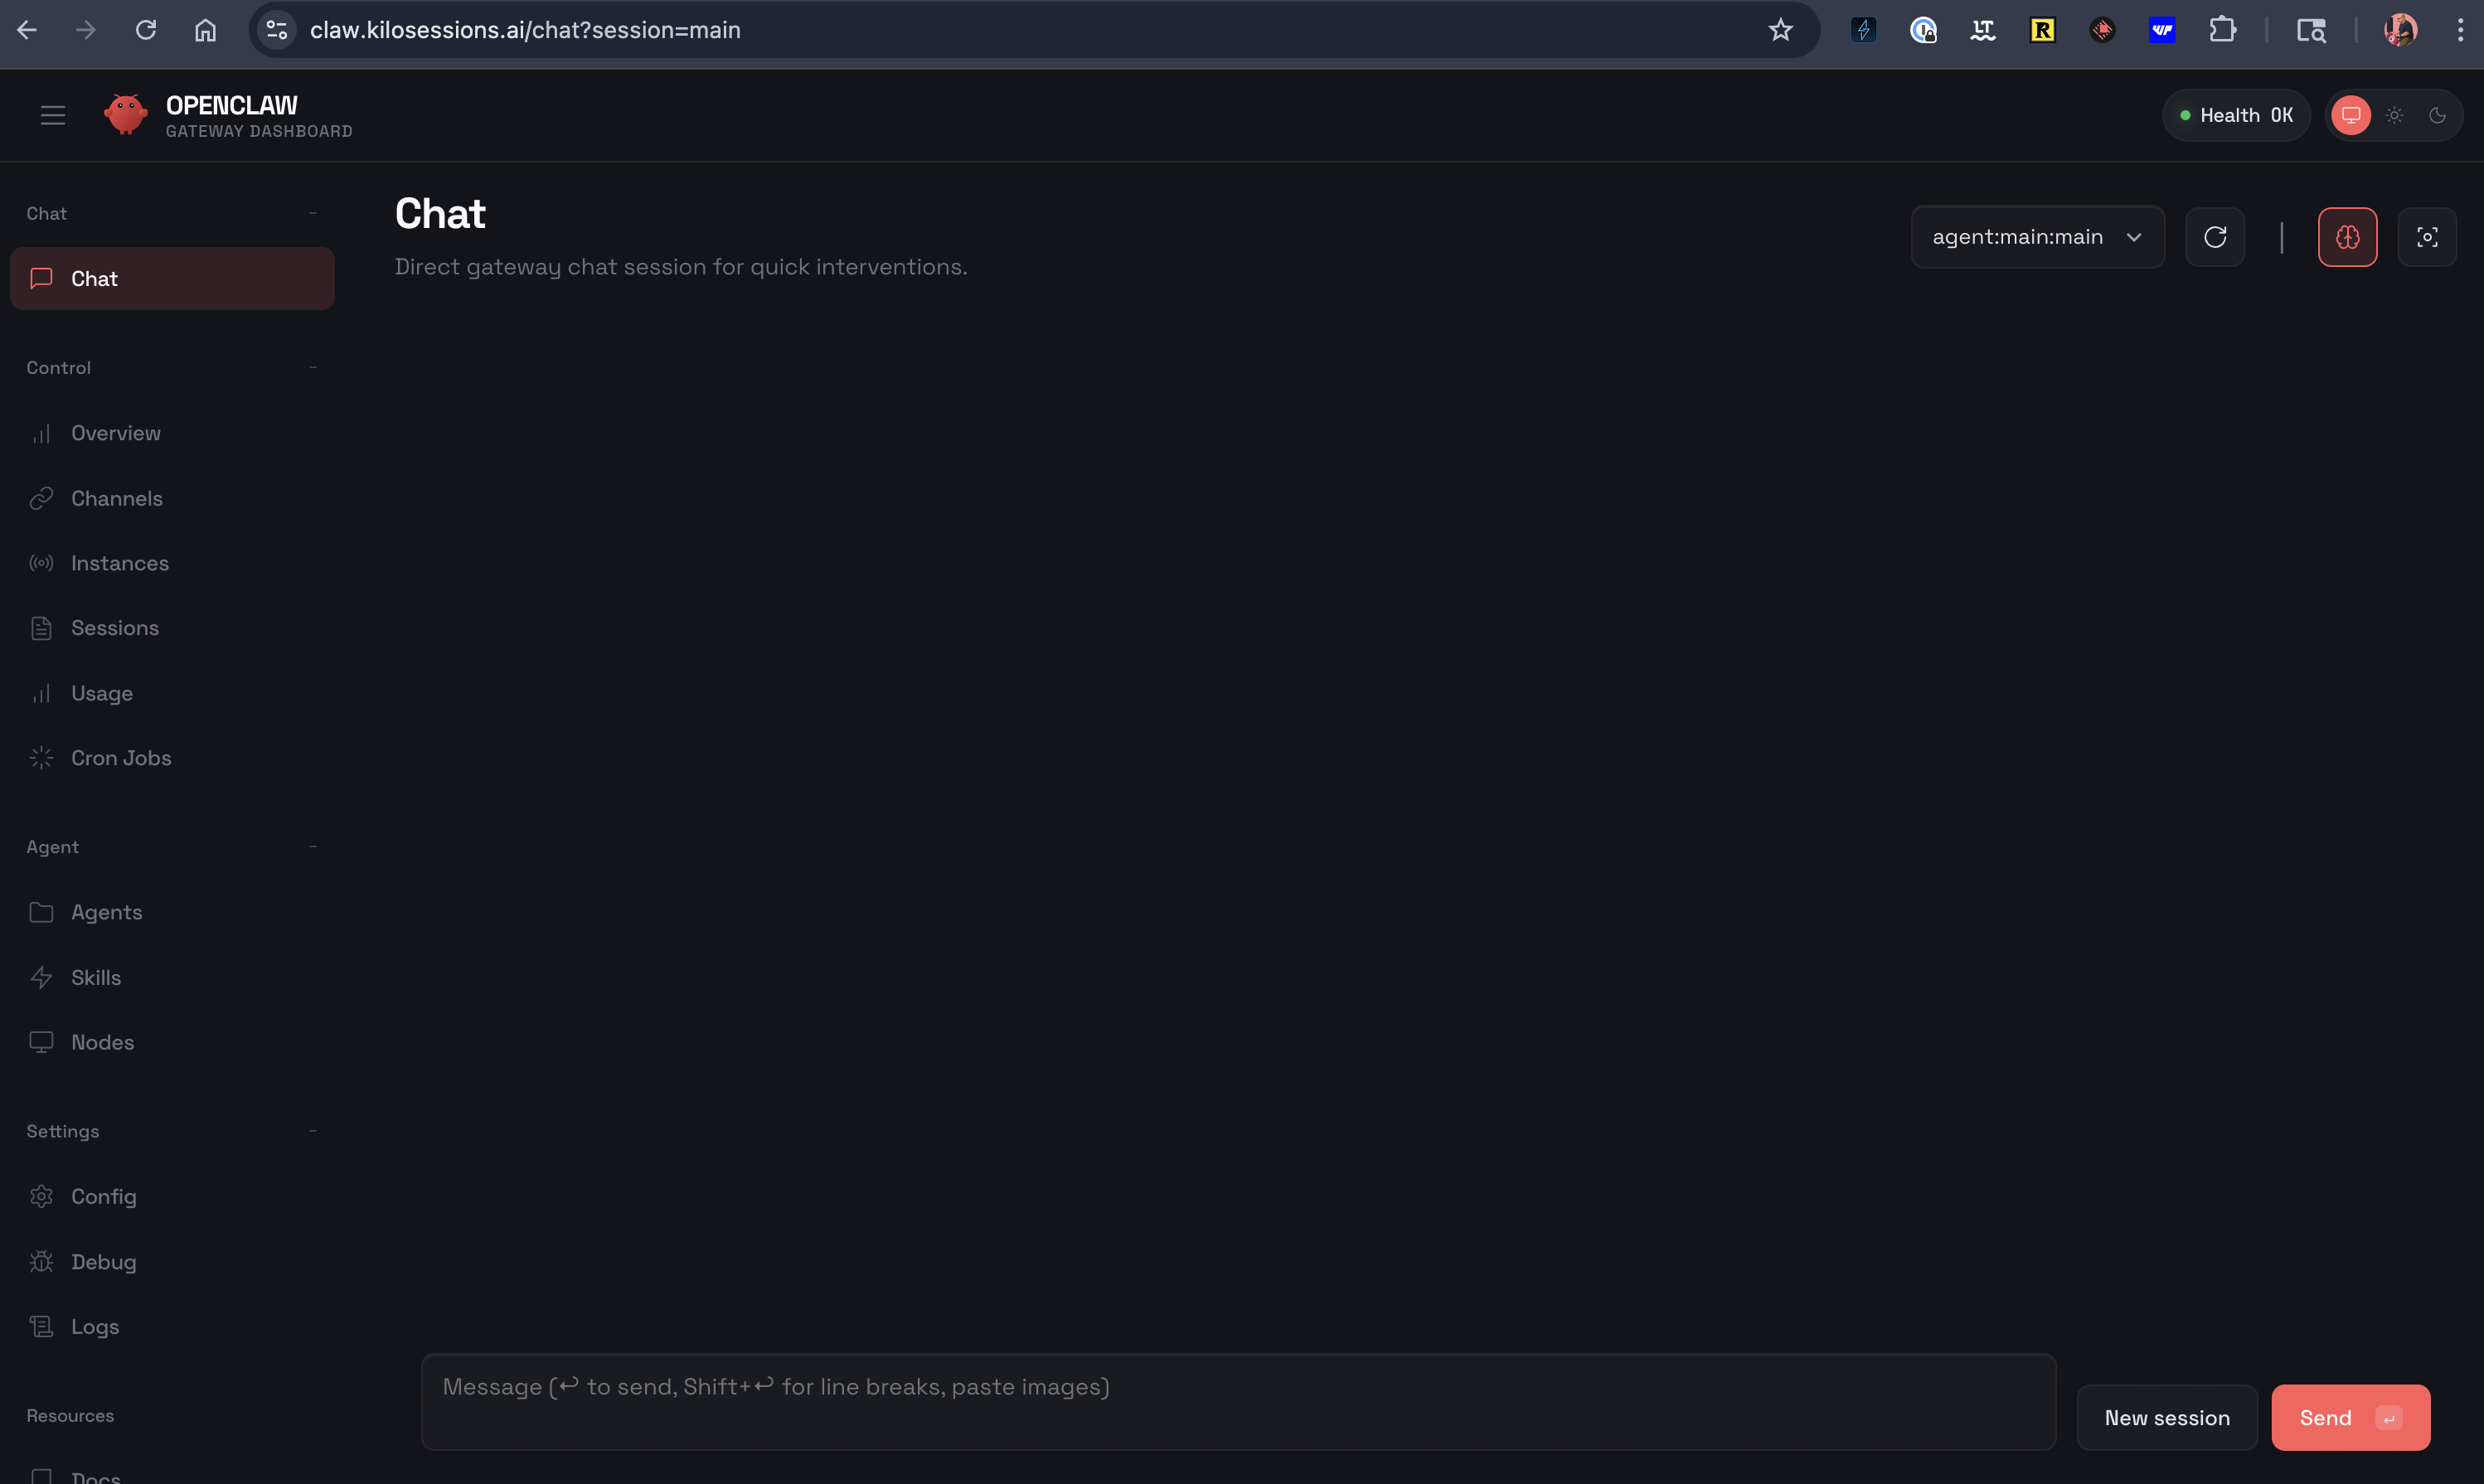Screen dimensions: 2484x1484
Task: Select the dark theme moon icon
Action: [x=2437, y=116]
